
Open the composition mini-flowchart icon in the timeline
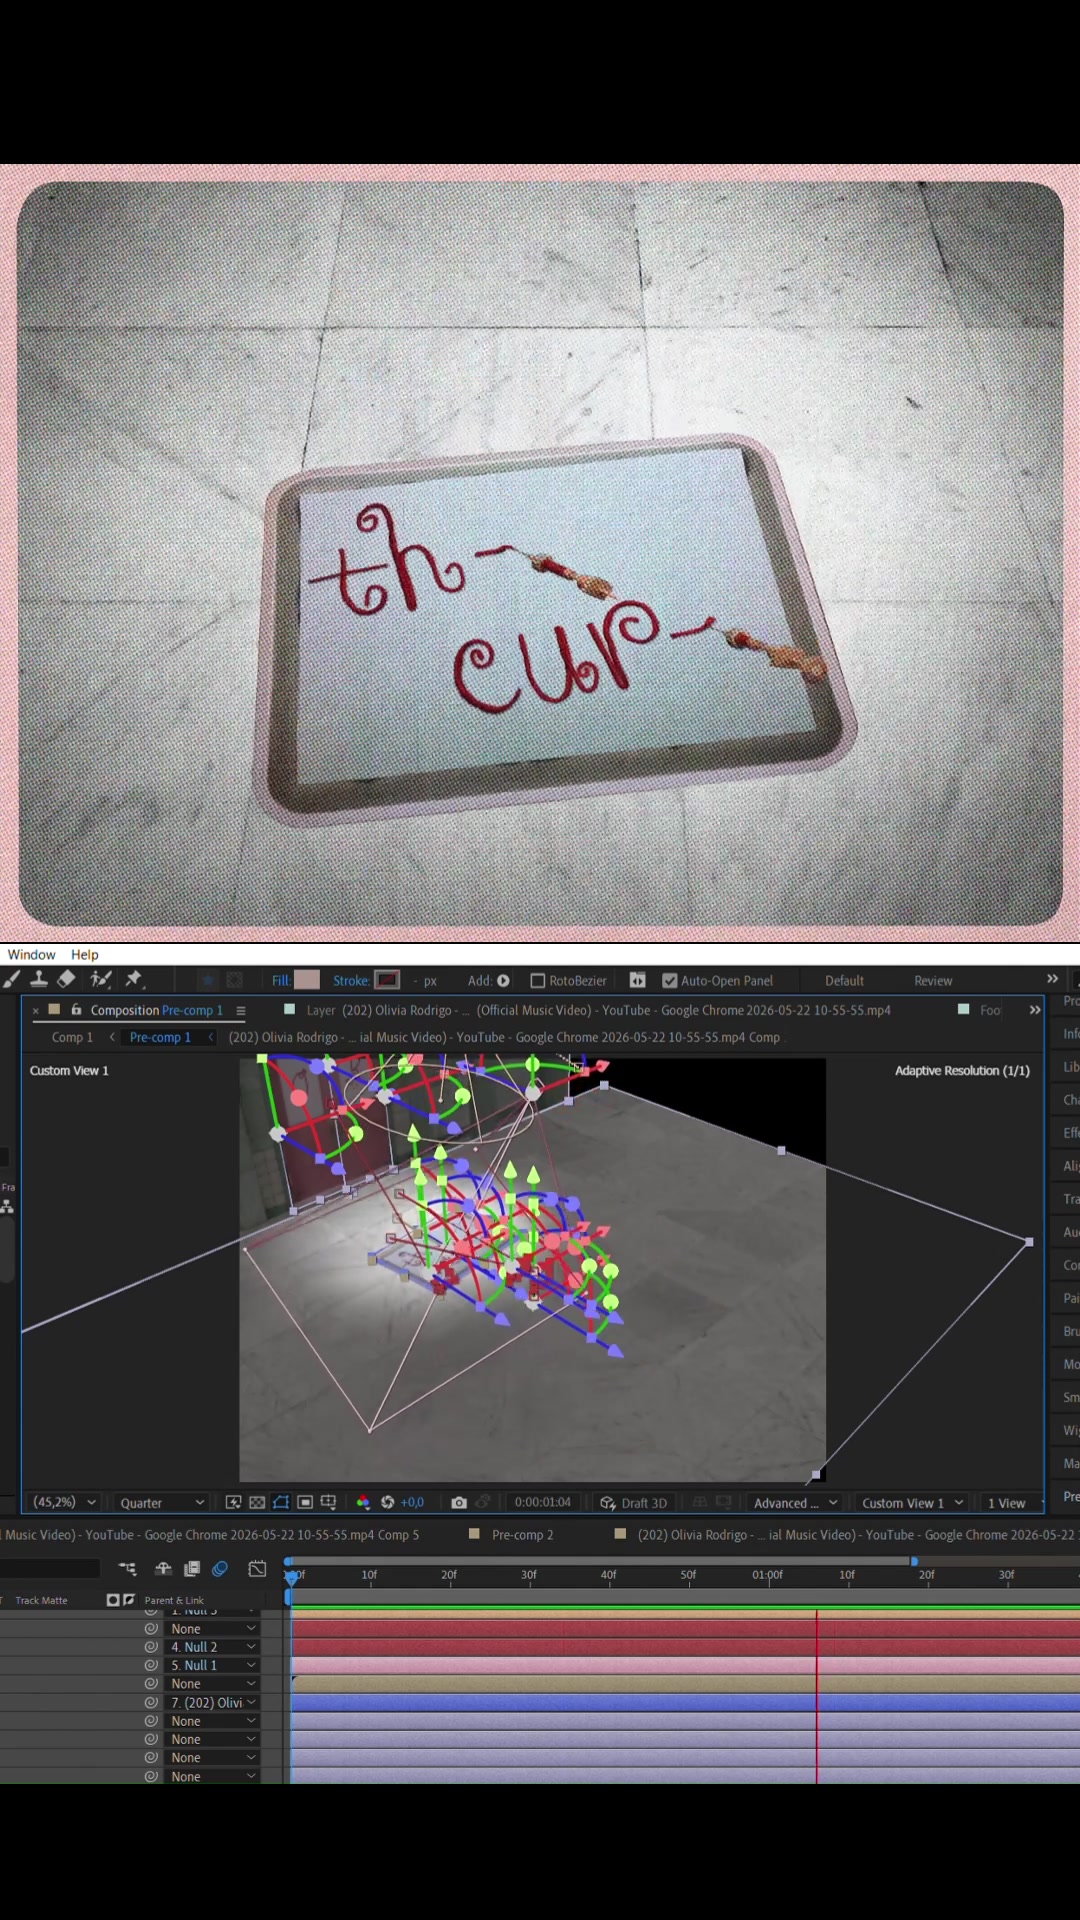pyautogui.click(x=127, y=1569)
